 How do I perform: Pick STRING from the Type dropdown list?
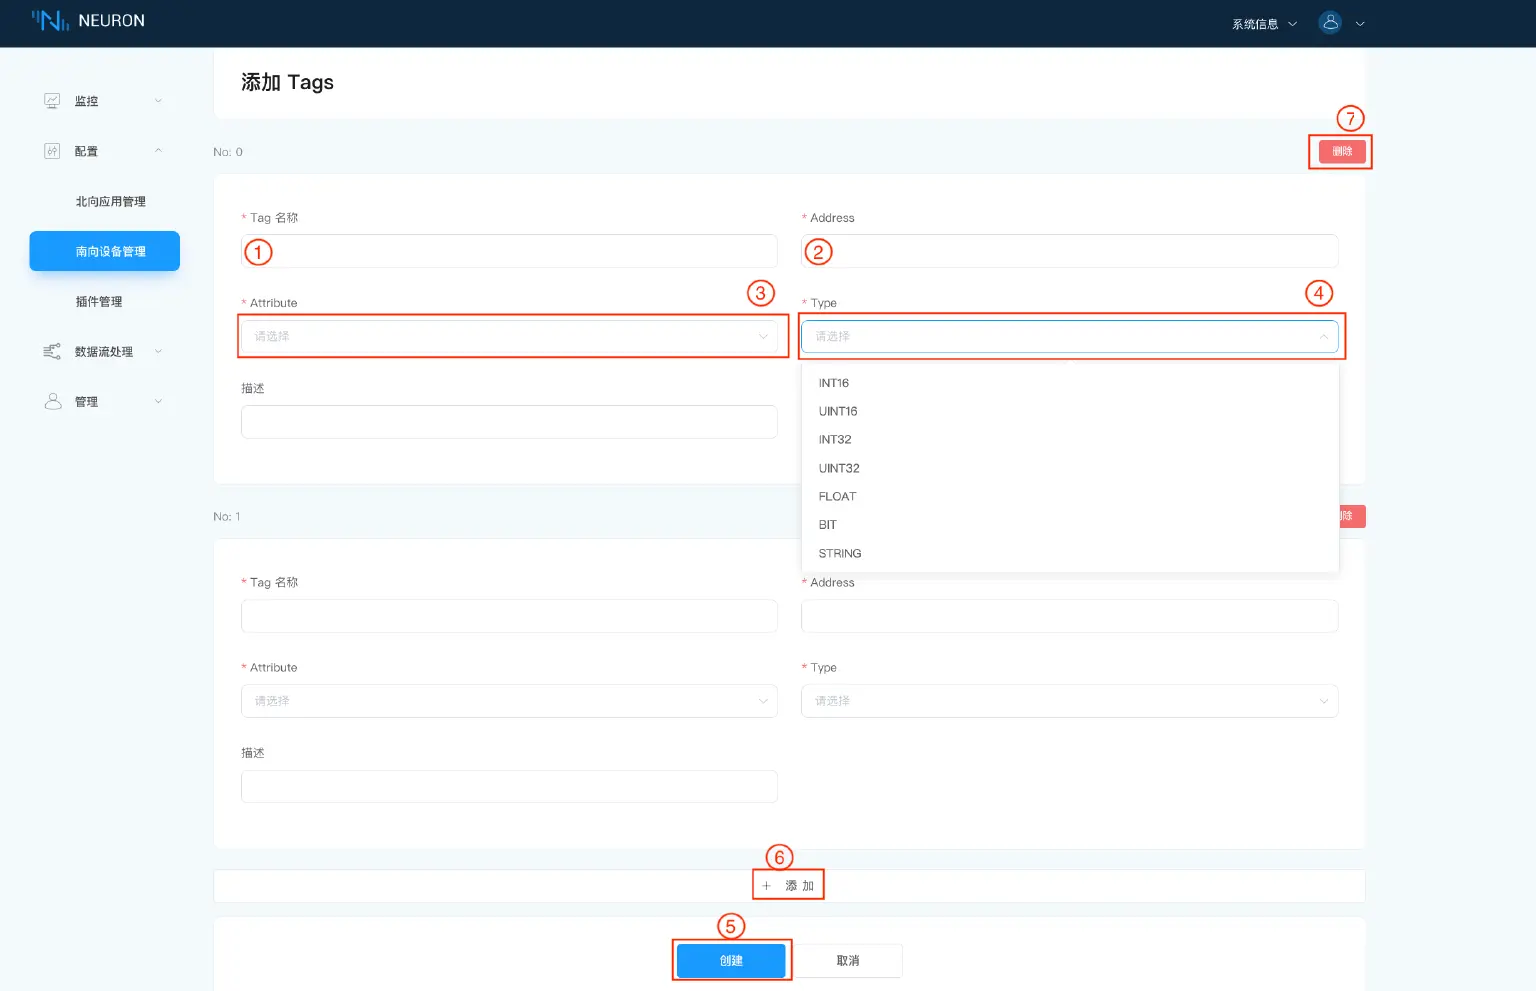click(840, 554)
